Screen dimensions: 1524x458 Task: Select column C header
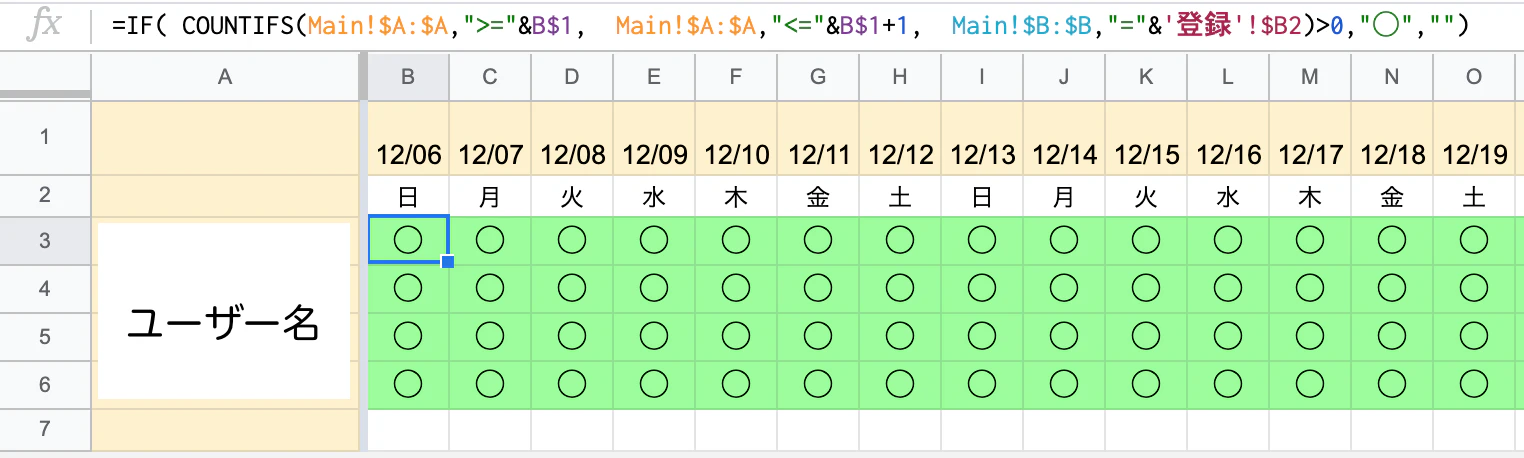pos(490,76)
